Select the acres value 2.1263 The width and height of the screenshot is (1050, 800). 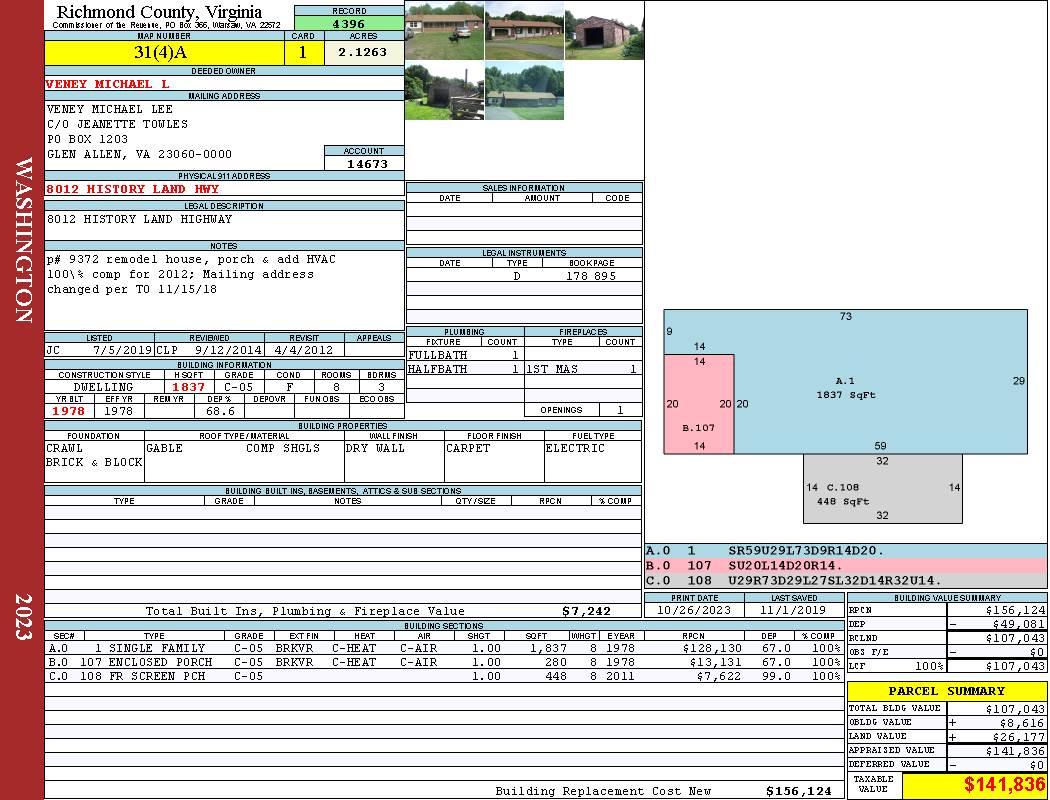[x=362, y=52]
